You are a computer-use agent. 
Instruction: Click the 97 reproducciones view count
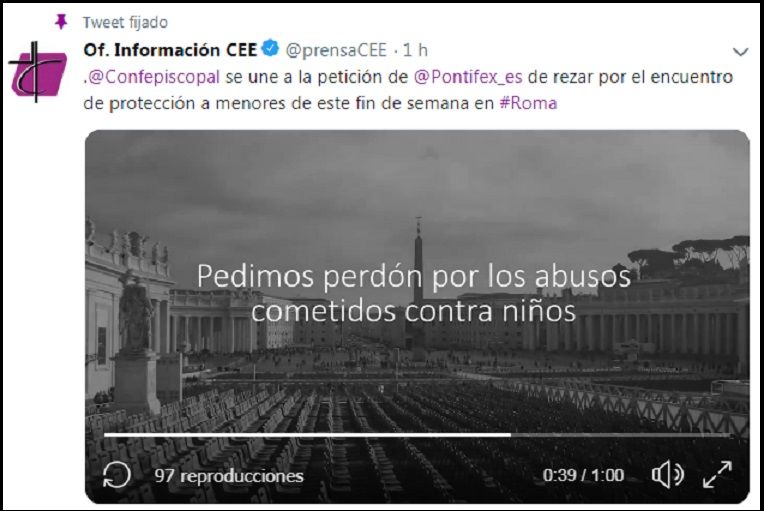(x=229, y=476)
